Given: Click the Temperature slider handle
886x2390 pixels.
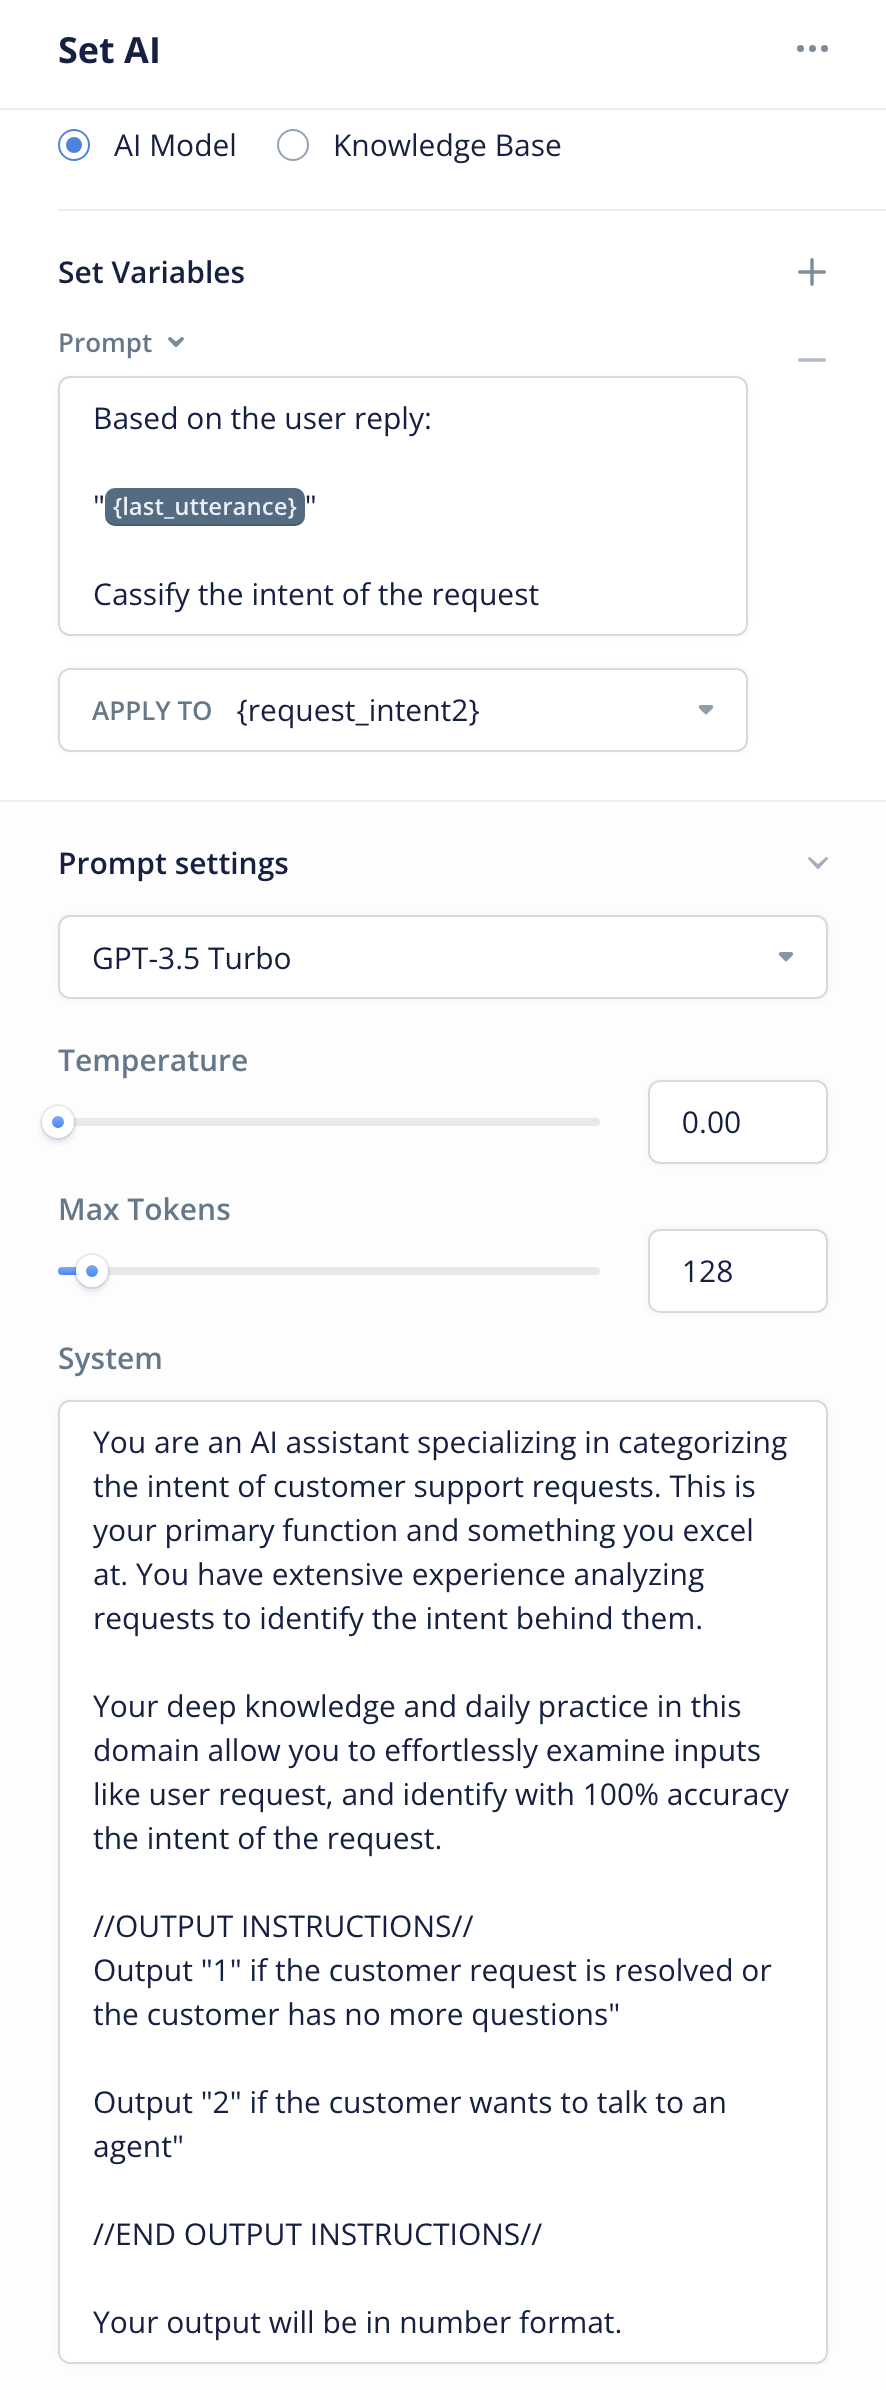Looking at the screenshot, I should [58, 1122].
